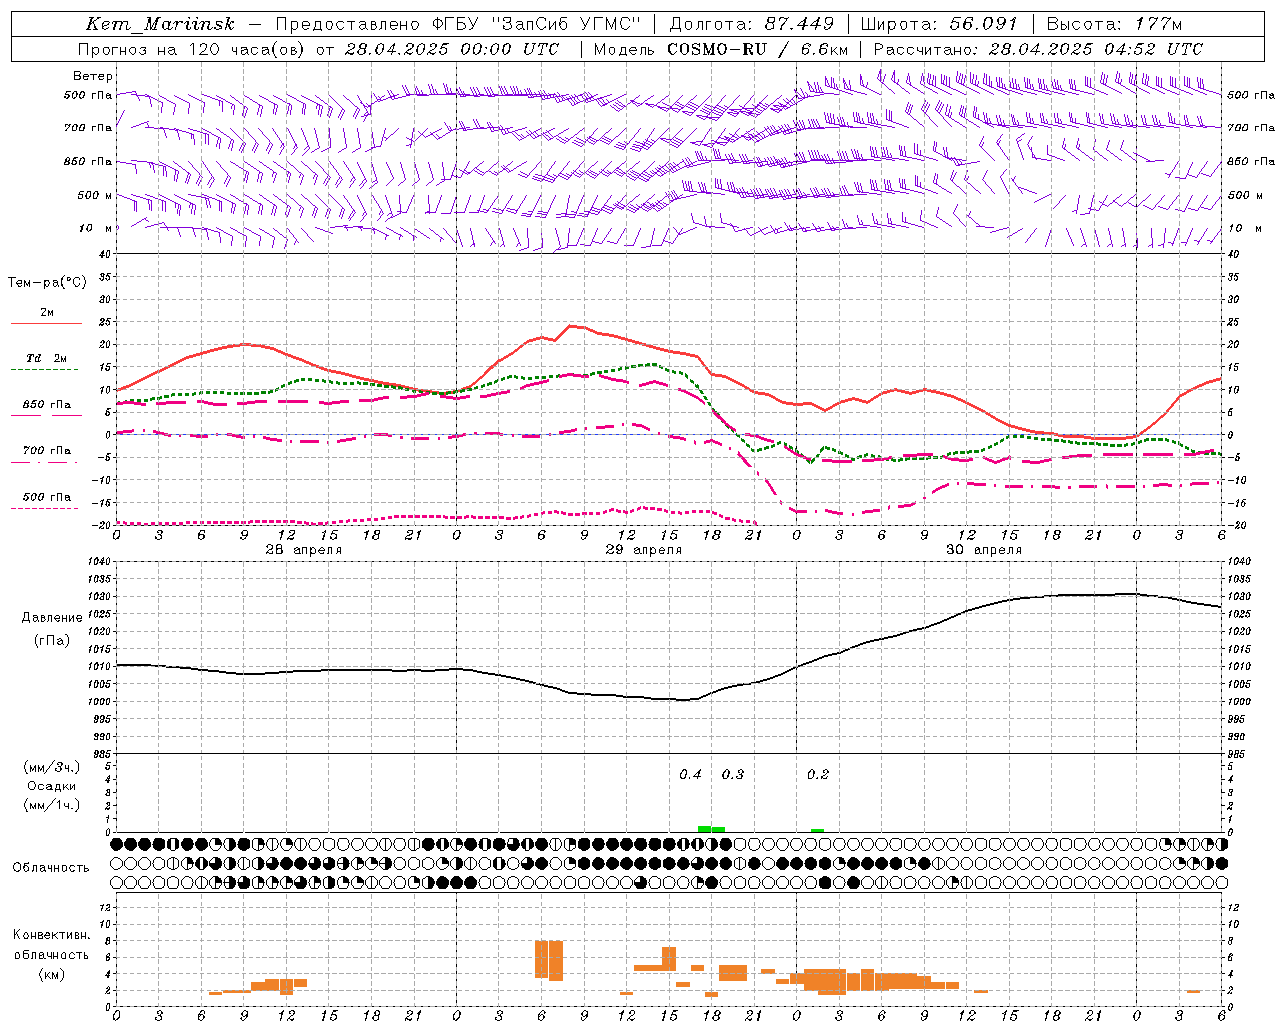
Task: Click the '2м' temperature legend label
Action: pyautogui.click(x=47, y=312)
